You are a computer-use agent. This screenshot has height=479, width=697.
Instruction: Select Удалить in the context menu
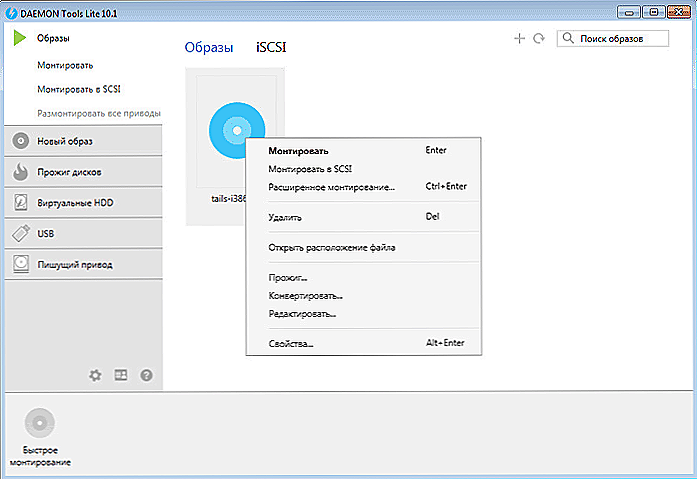(364, 217)
